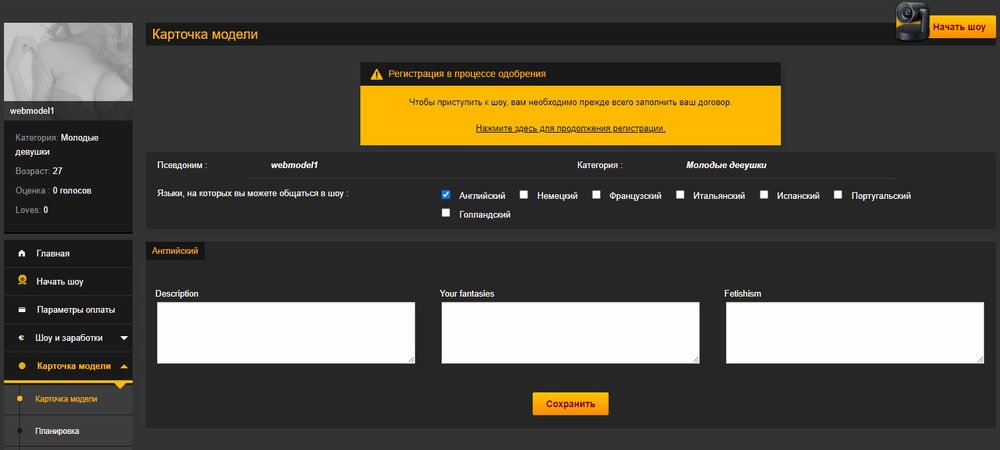Click the home icon beside Главная

coord(22,254)
